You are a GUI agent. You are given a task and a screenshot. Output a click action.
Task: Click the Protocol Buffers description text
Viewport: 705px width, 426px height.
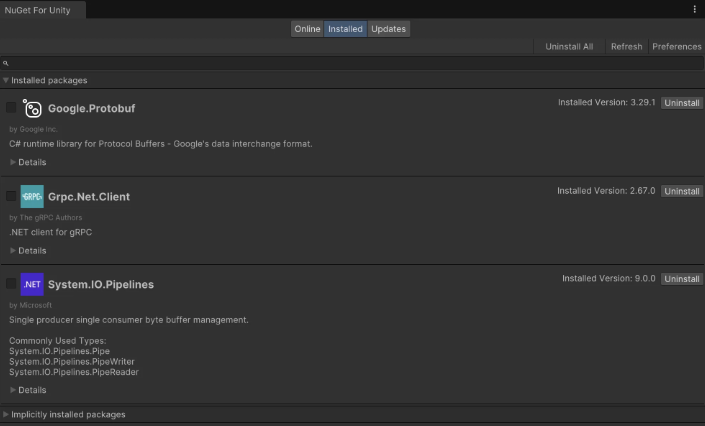(161, 144)
